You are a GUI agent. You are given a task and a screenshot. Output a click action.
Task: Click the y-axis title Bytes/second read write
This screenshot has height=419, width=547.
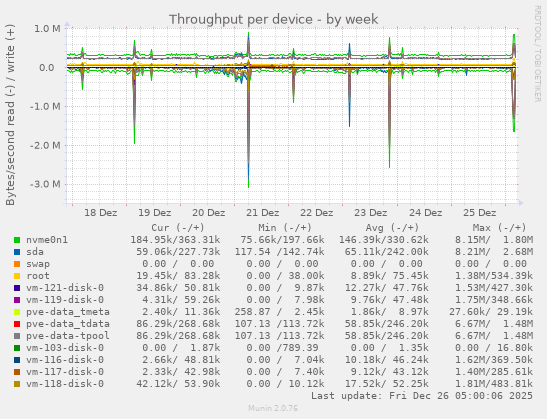[10, 115]
